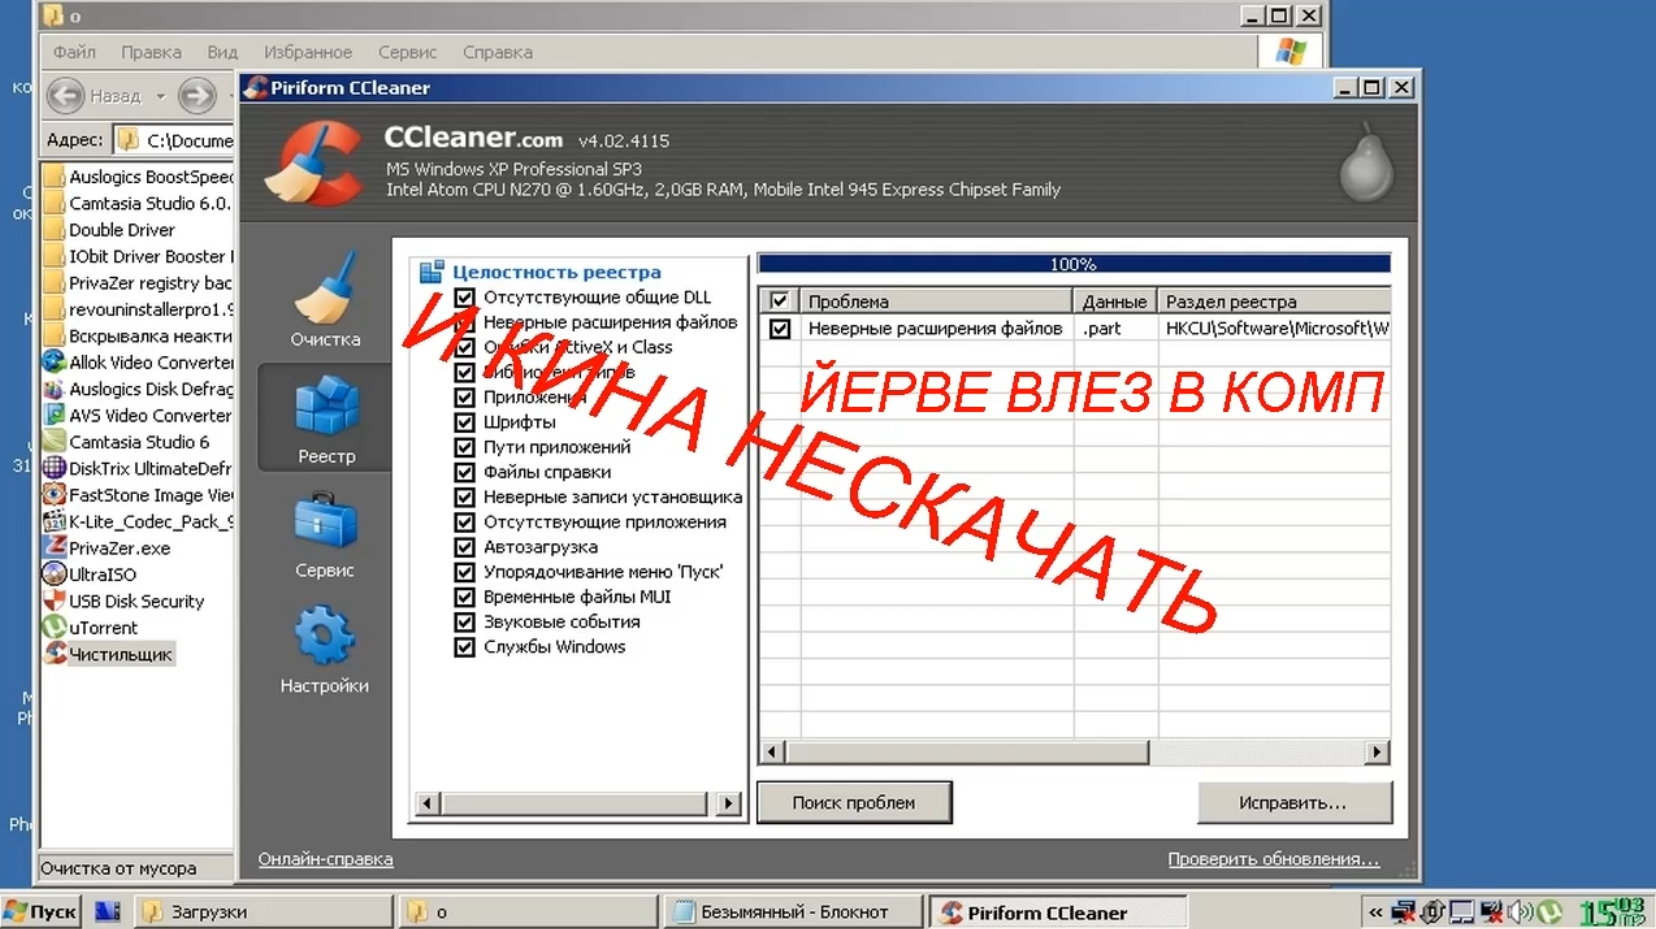Uncheck Службы Windows
Image resolution: width=1656 pixels, height=929 pixels.
click(x=464, y=647)
